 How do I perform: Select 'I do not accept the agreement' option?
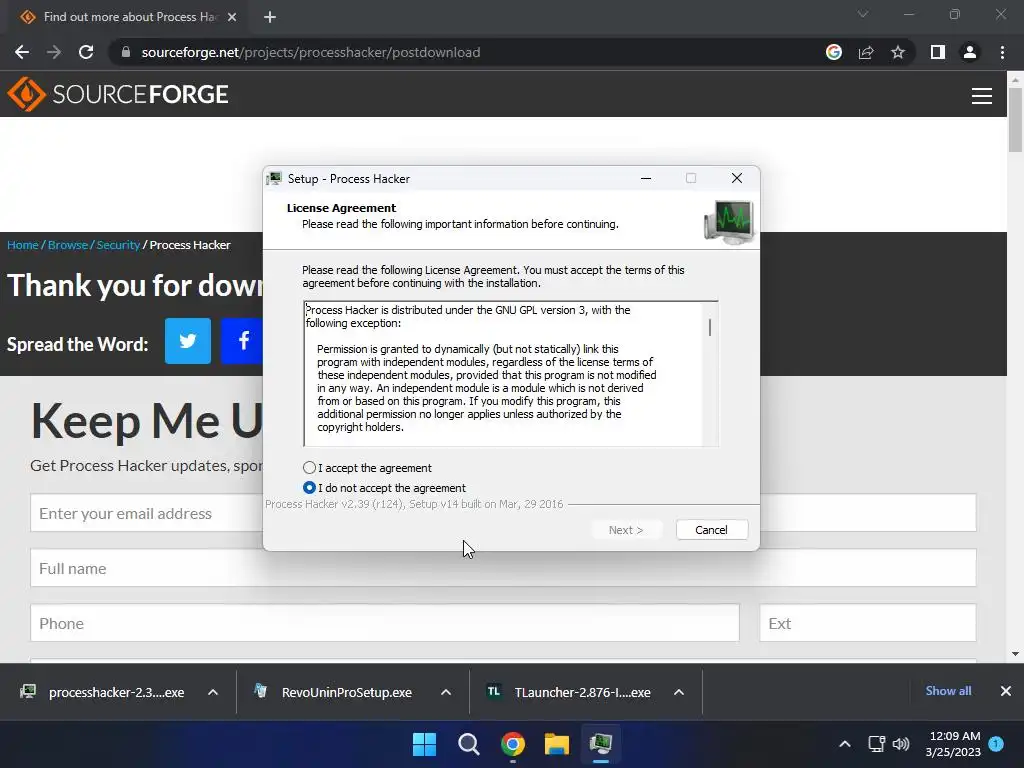tap(310, 488)
